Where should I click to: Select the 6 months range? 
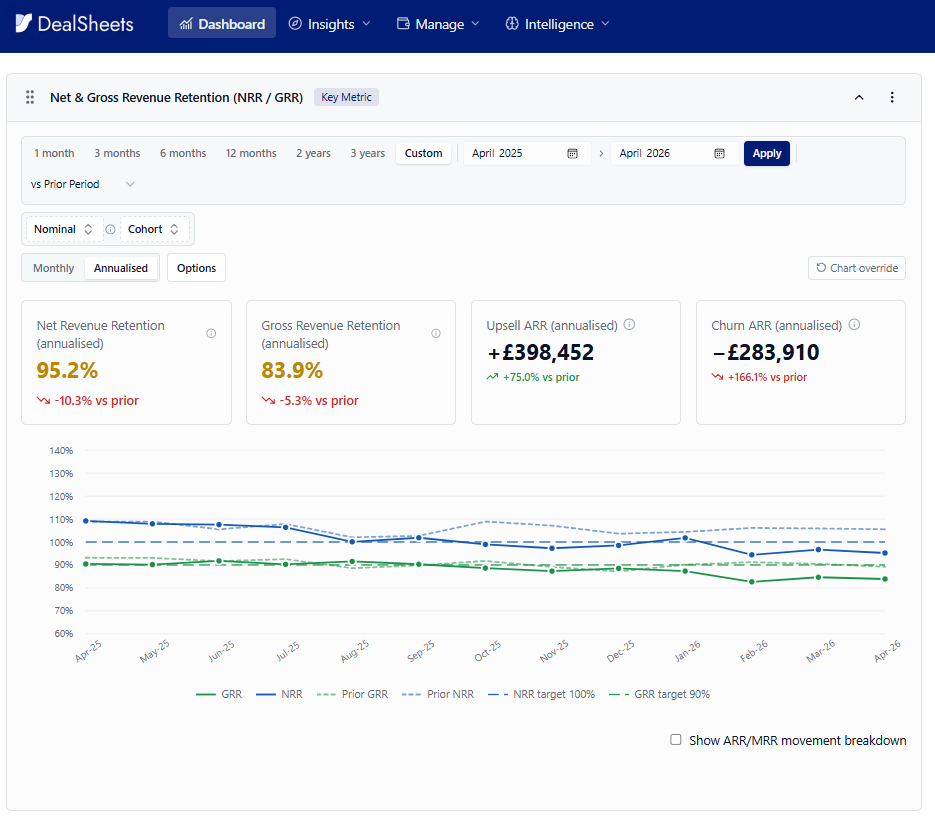(183, 153)
